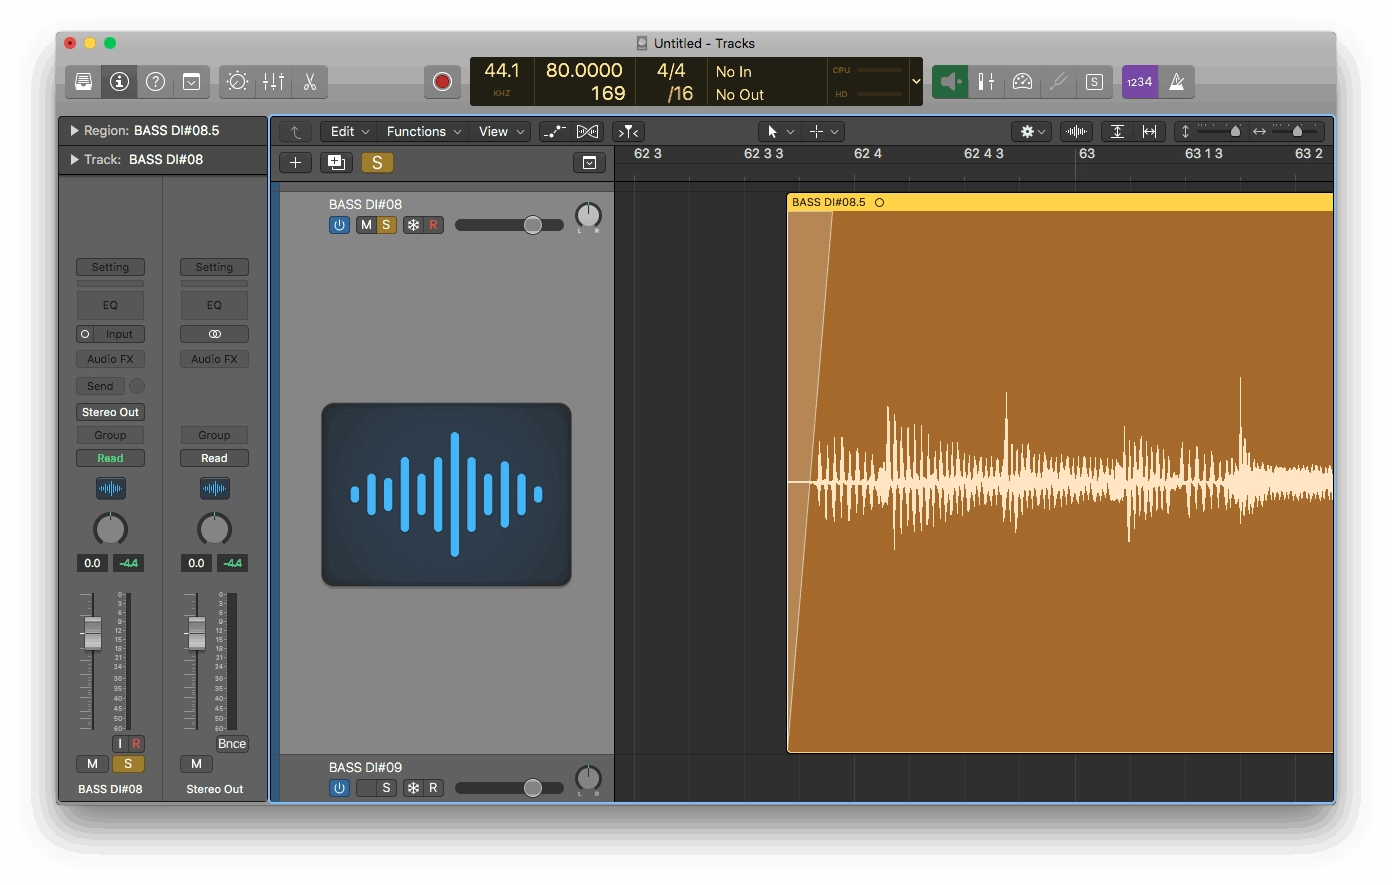This screenshot has width=1392, height=885.
Task: Open the Edit menu
Action: click(350, 132)
